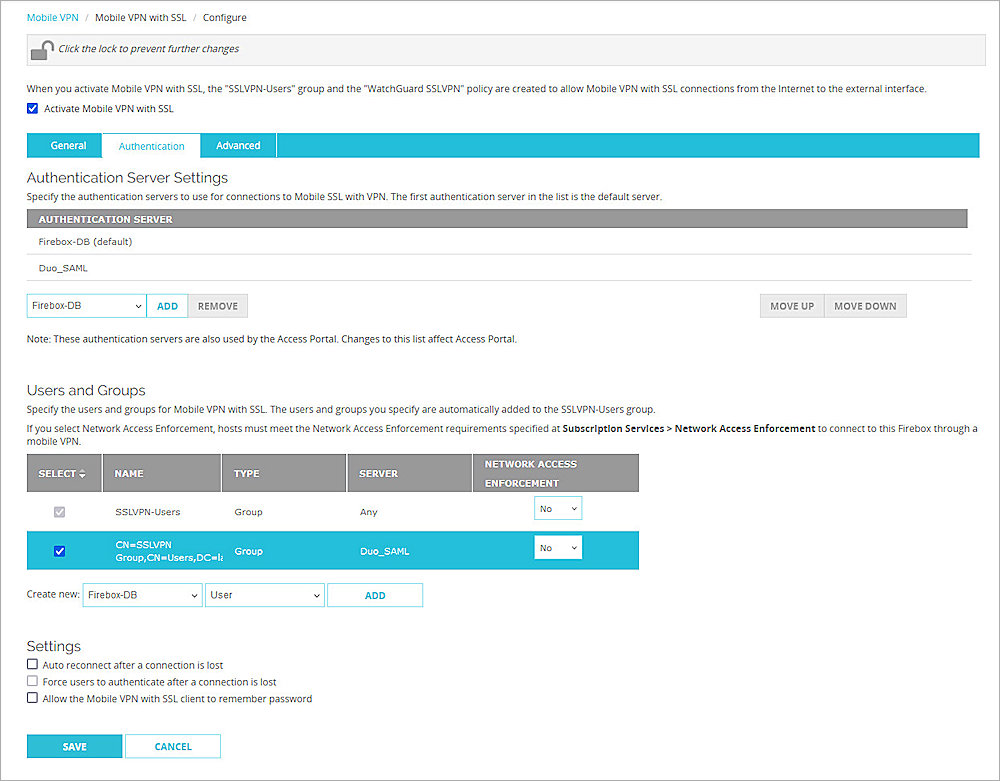This screenshot has width=1000, height=781.
Task: Click SAVE to apply changes
Action: click(74, 746)
